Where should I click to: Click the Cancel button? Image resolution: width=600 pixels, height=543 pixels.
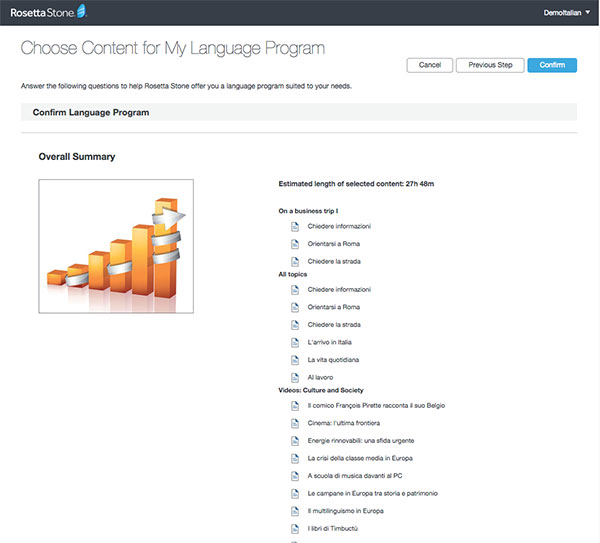pos(430,65)
